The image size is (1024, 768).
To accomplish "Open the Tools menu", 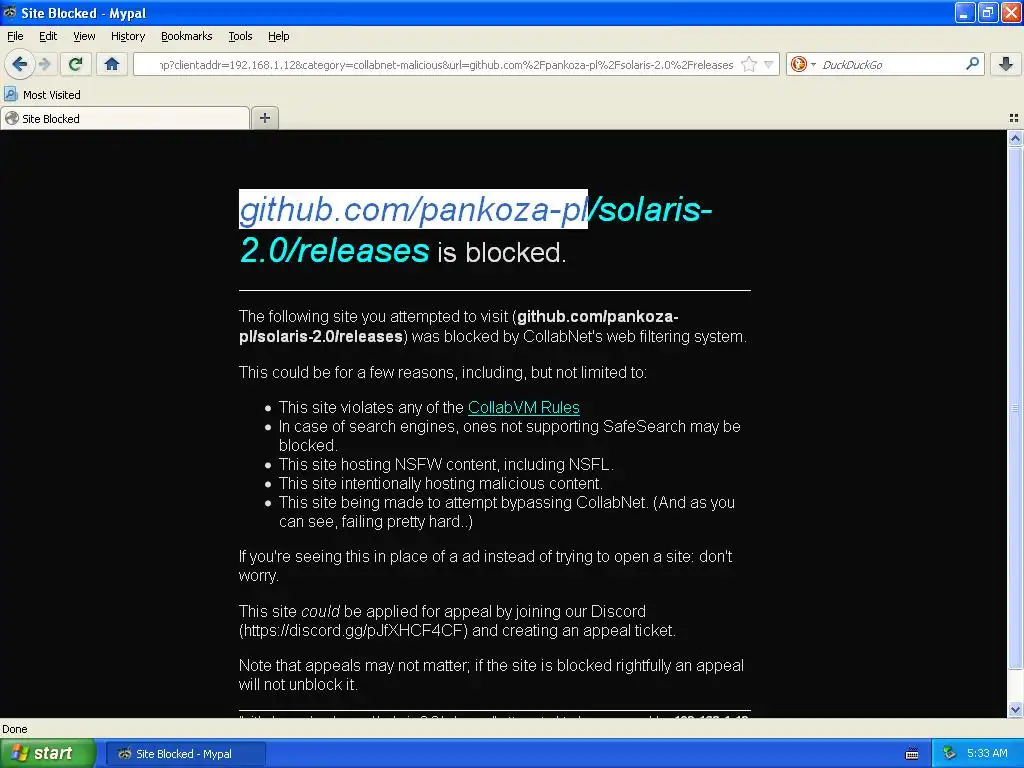I will coord(240,37).
